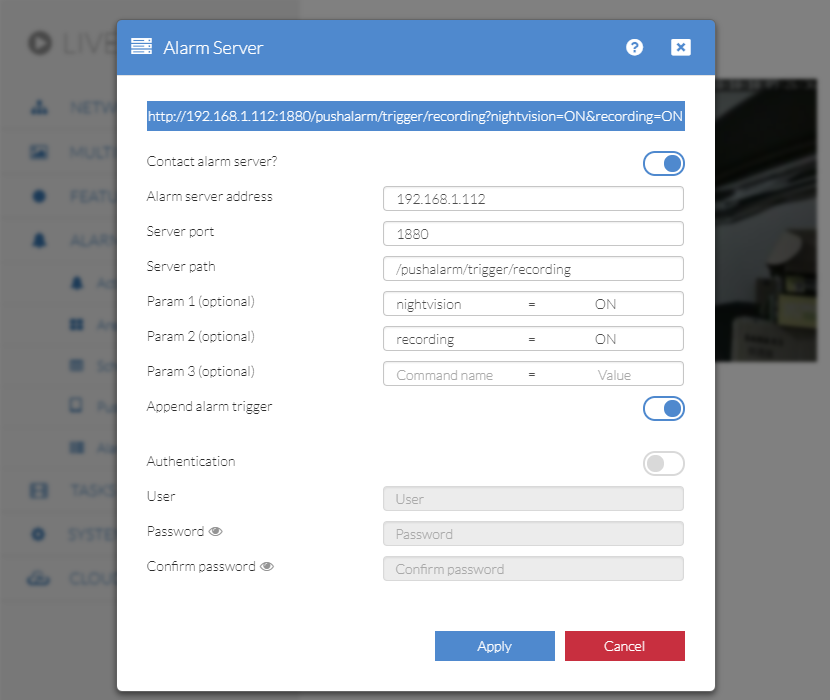
Task: Disable the Contact alarm server toggle
Action: click(664, 163)
